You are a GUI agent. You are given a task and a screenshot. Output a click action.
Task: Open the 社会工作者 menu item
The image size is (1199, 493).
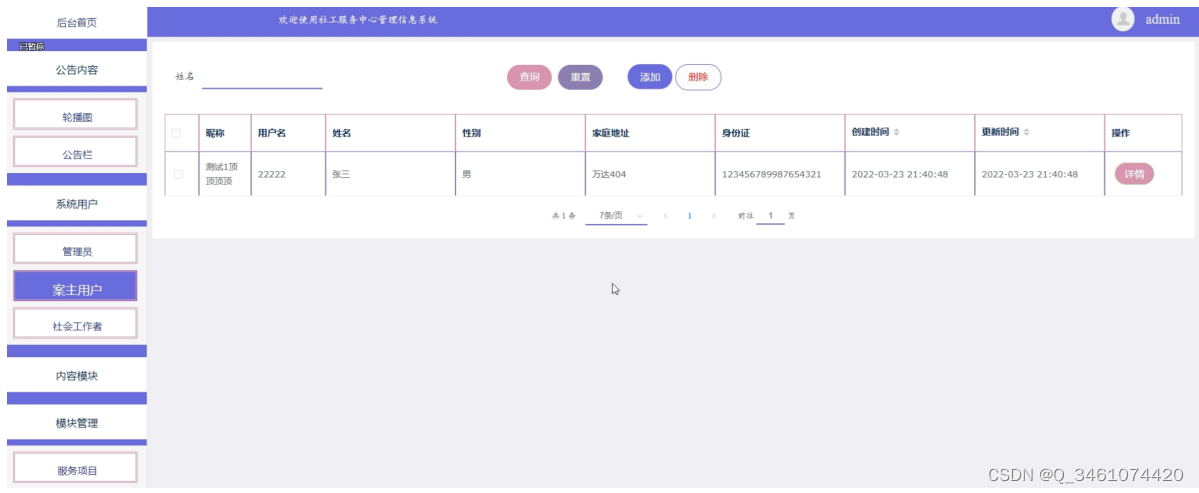click(76, 323)
